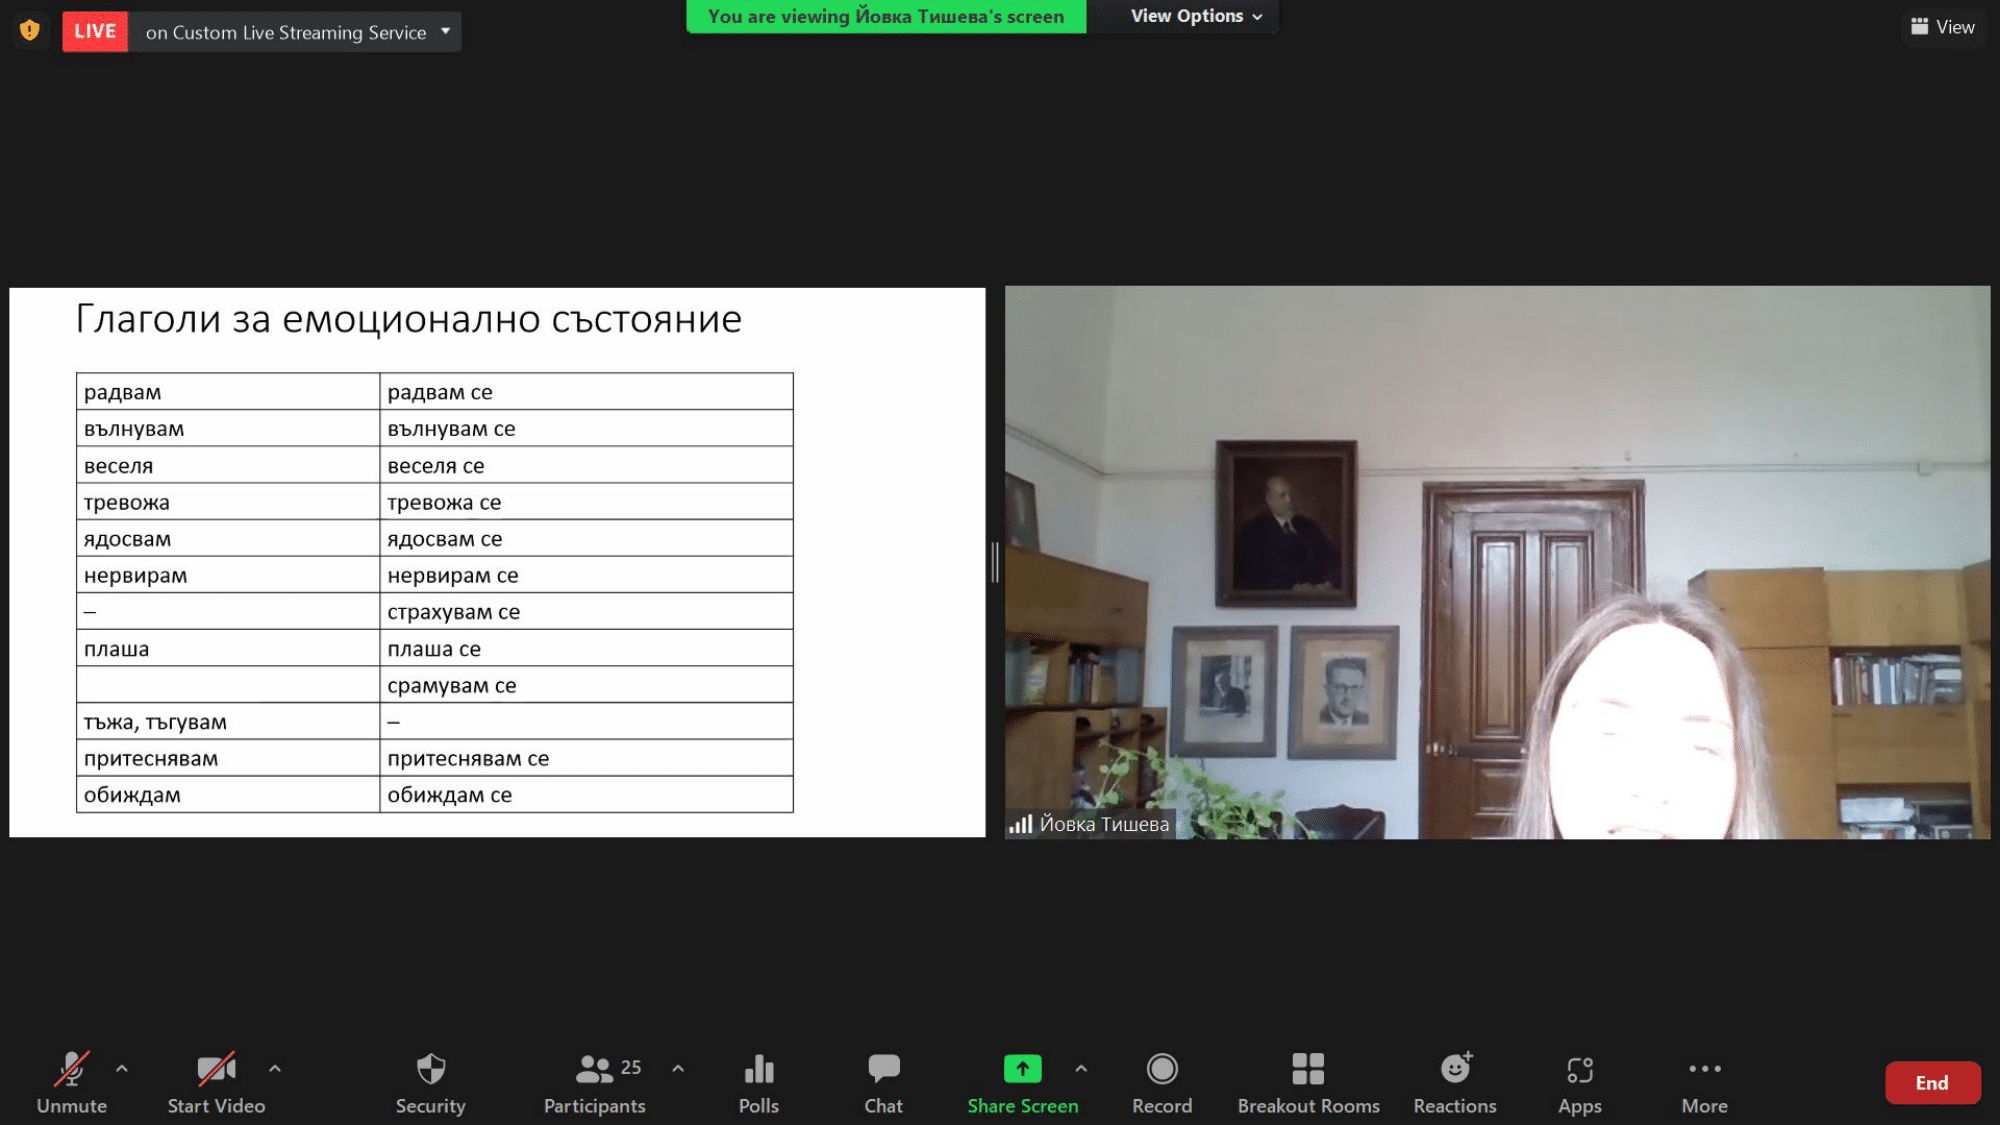Open the Security shield icon
Screen dimensions: 2000x1125
tap(430, 1070)
